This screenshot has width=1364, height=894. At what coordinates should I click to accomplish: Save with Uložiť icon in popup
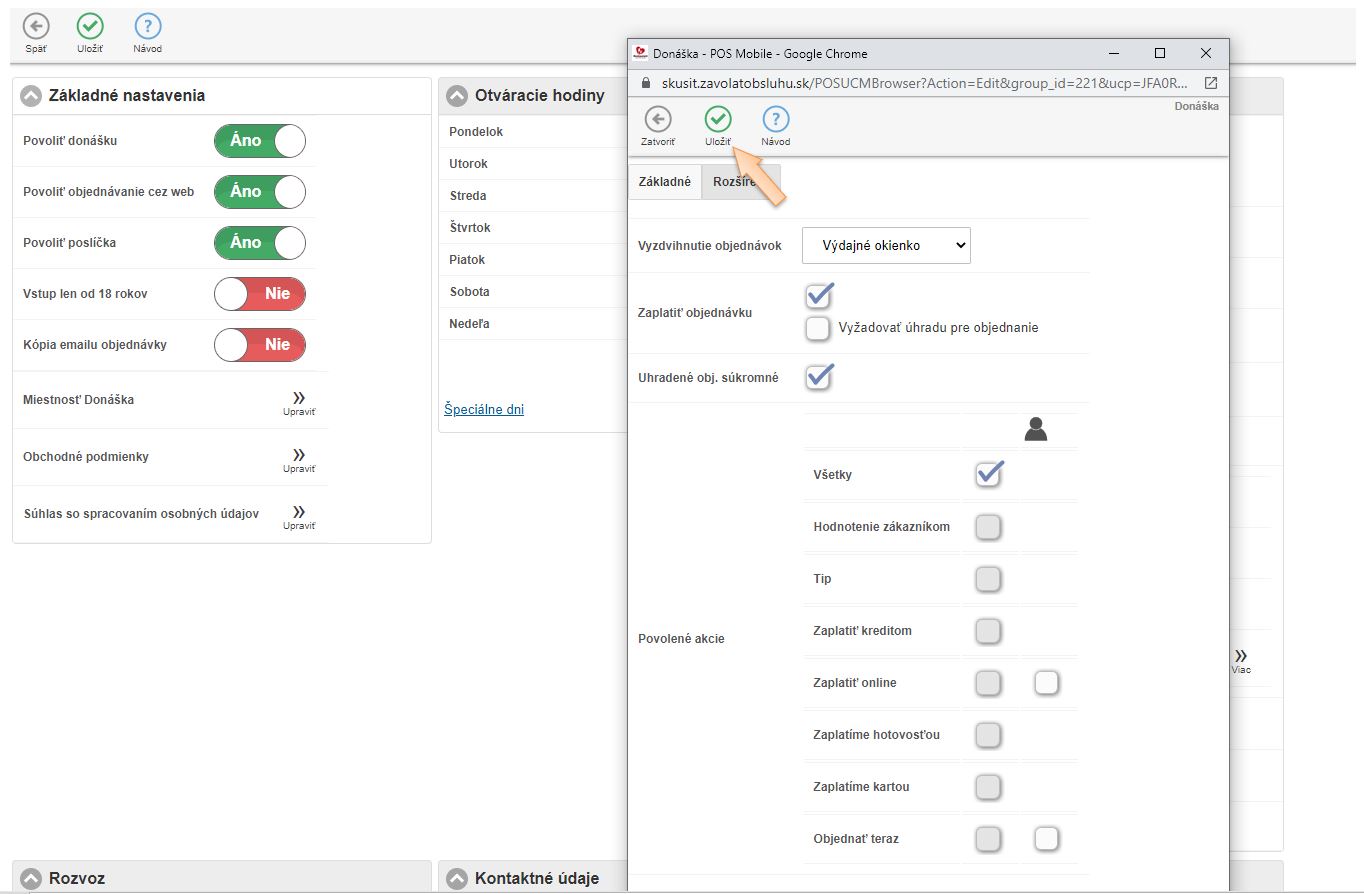[718, 120]
